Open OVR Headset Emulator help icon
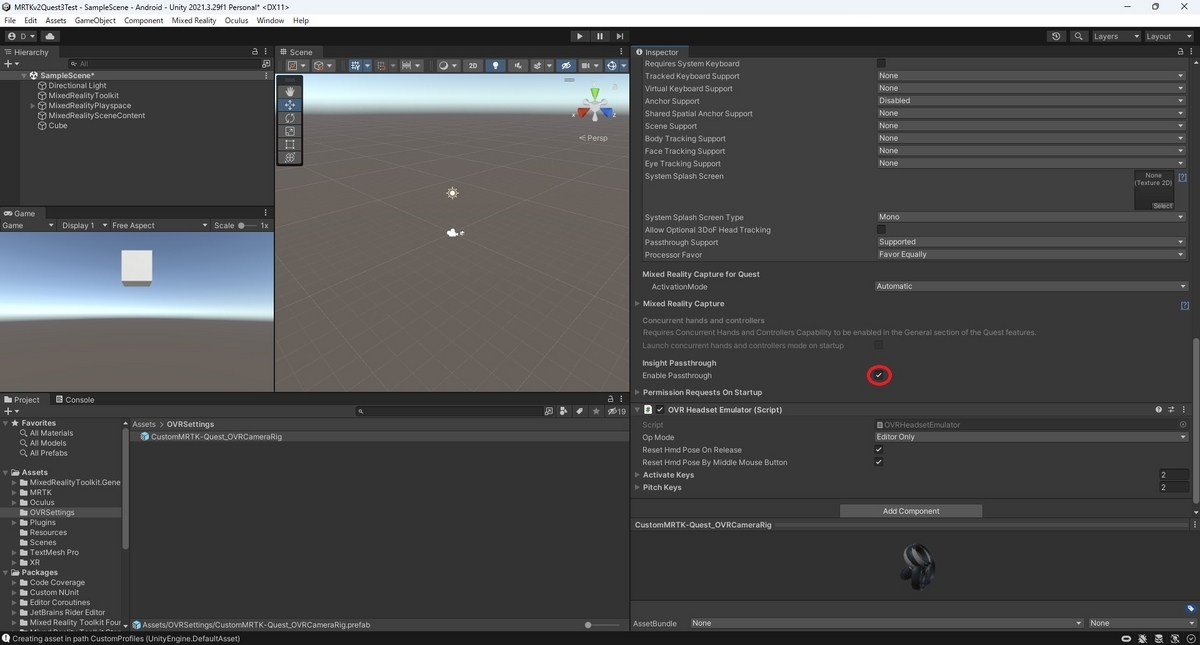1200x645 pixels. 1159,410
